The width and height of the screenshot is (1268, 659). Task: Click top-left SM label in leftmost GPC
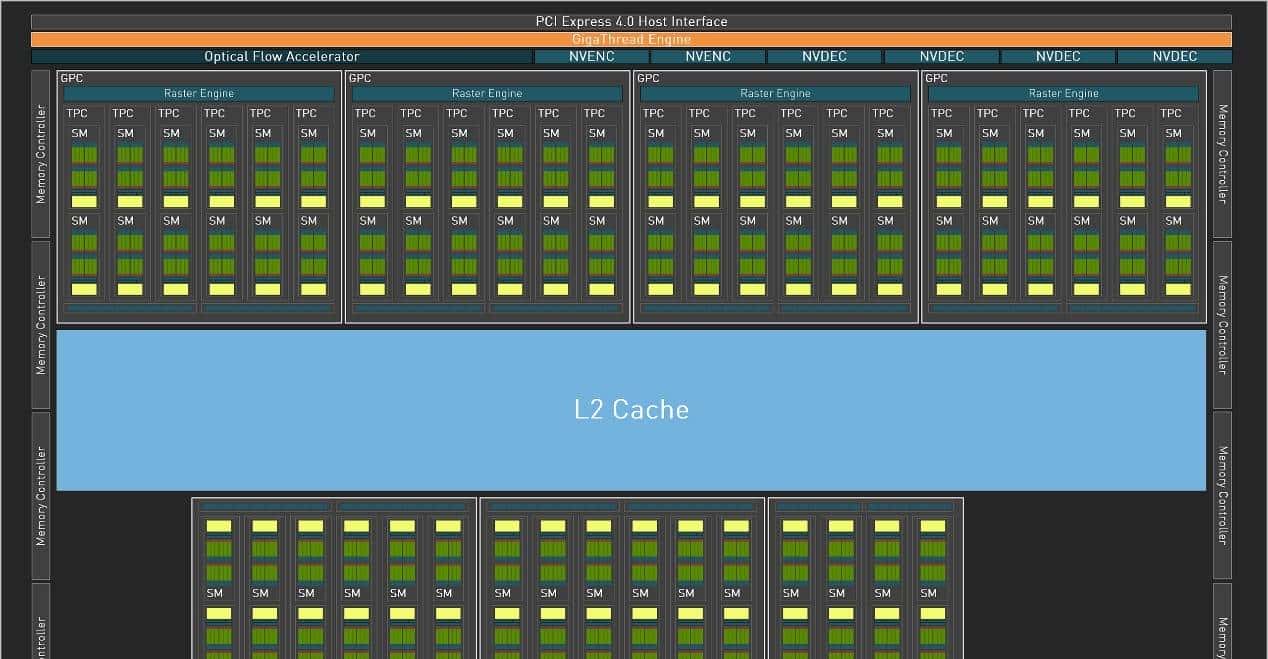point(79,133)
